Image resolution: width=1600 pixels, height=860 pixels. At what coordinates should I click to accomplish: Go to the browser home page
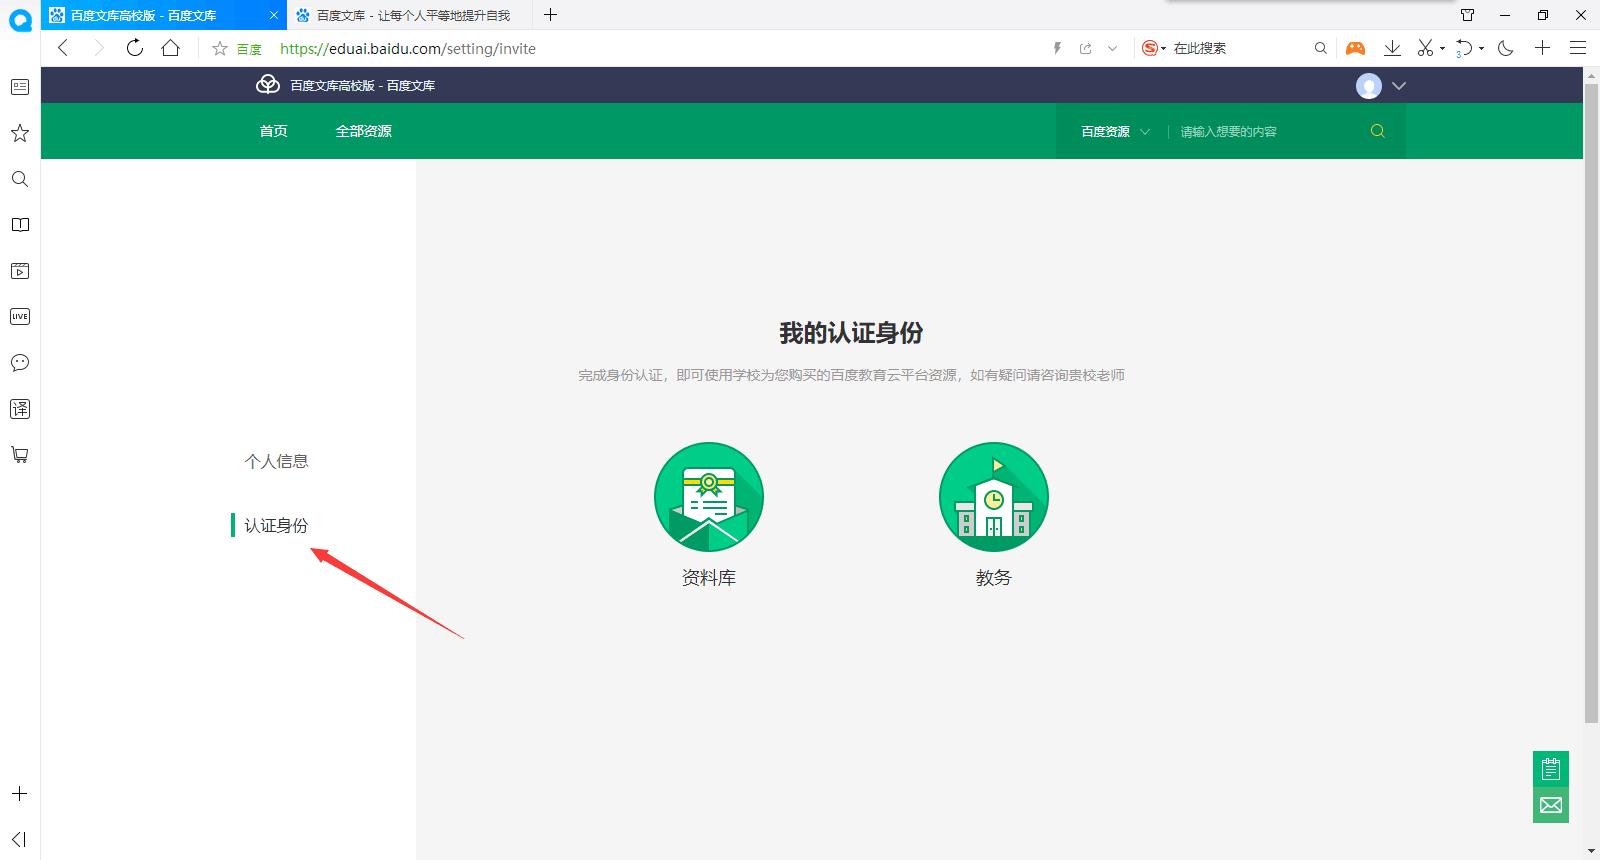point(171,48)
